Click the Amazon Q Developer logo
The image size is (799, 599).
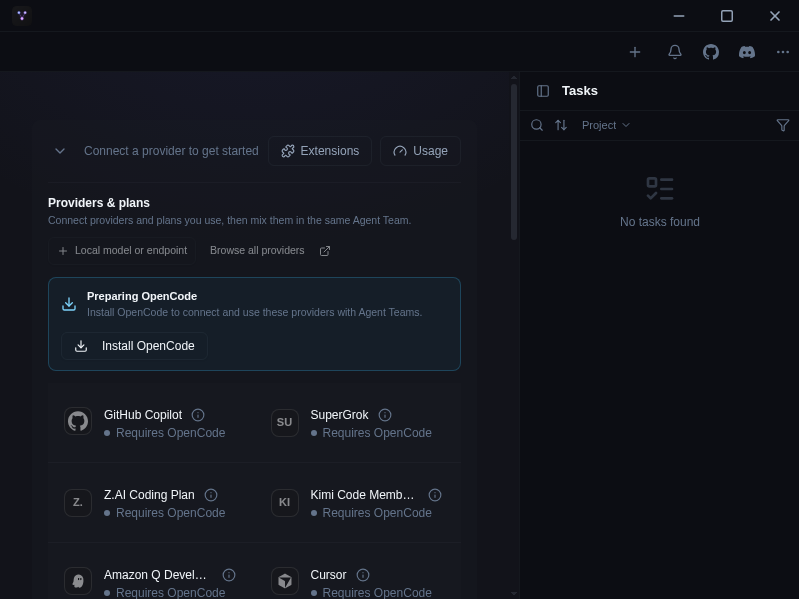tap(78, 581)
